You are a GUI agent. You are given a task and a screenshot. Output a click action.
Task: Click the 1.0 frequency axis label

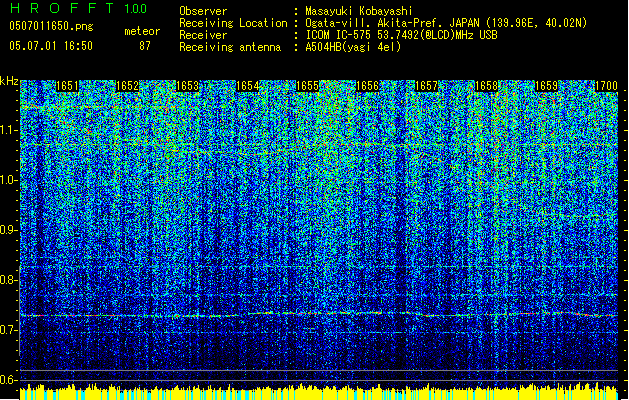pyautogui.click(x=9, y=180)
